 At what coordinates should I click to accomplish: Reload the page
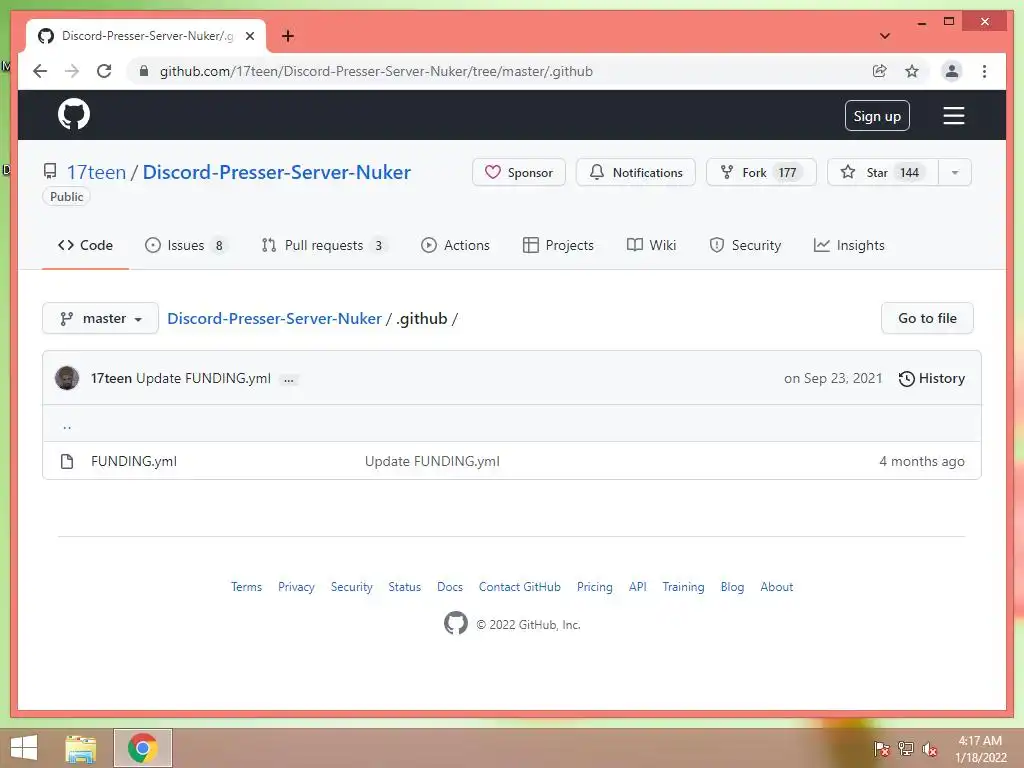point(104,71)
